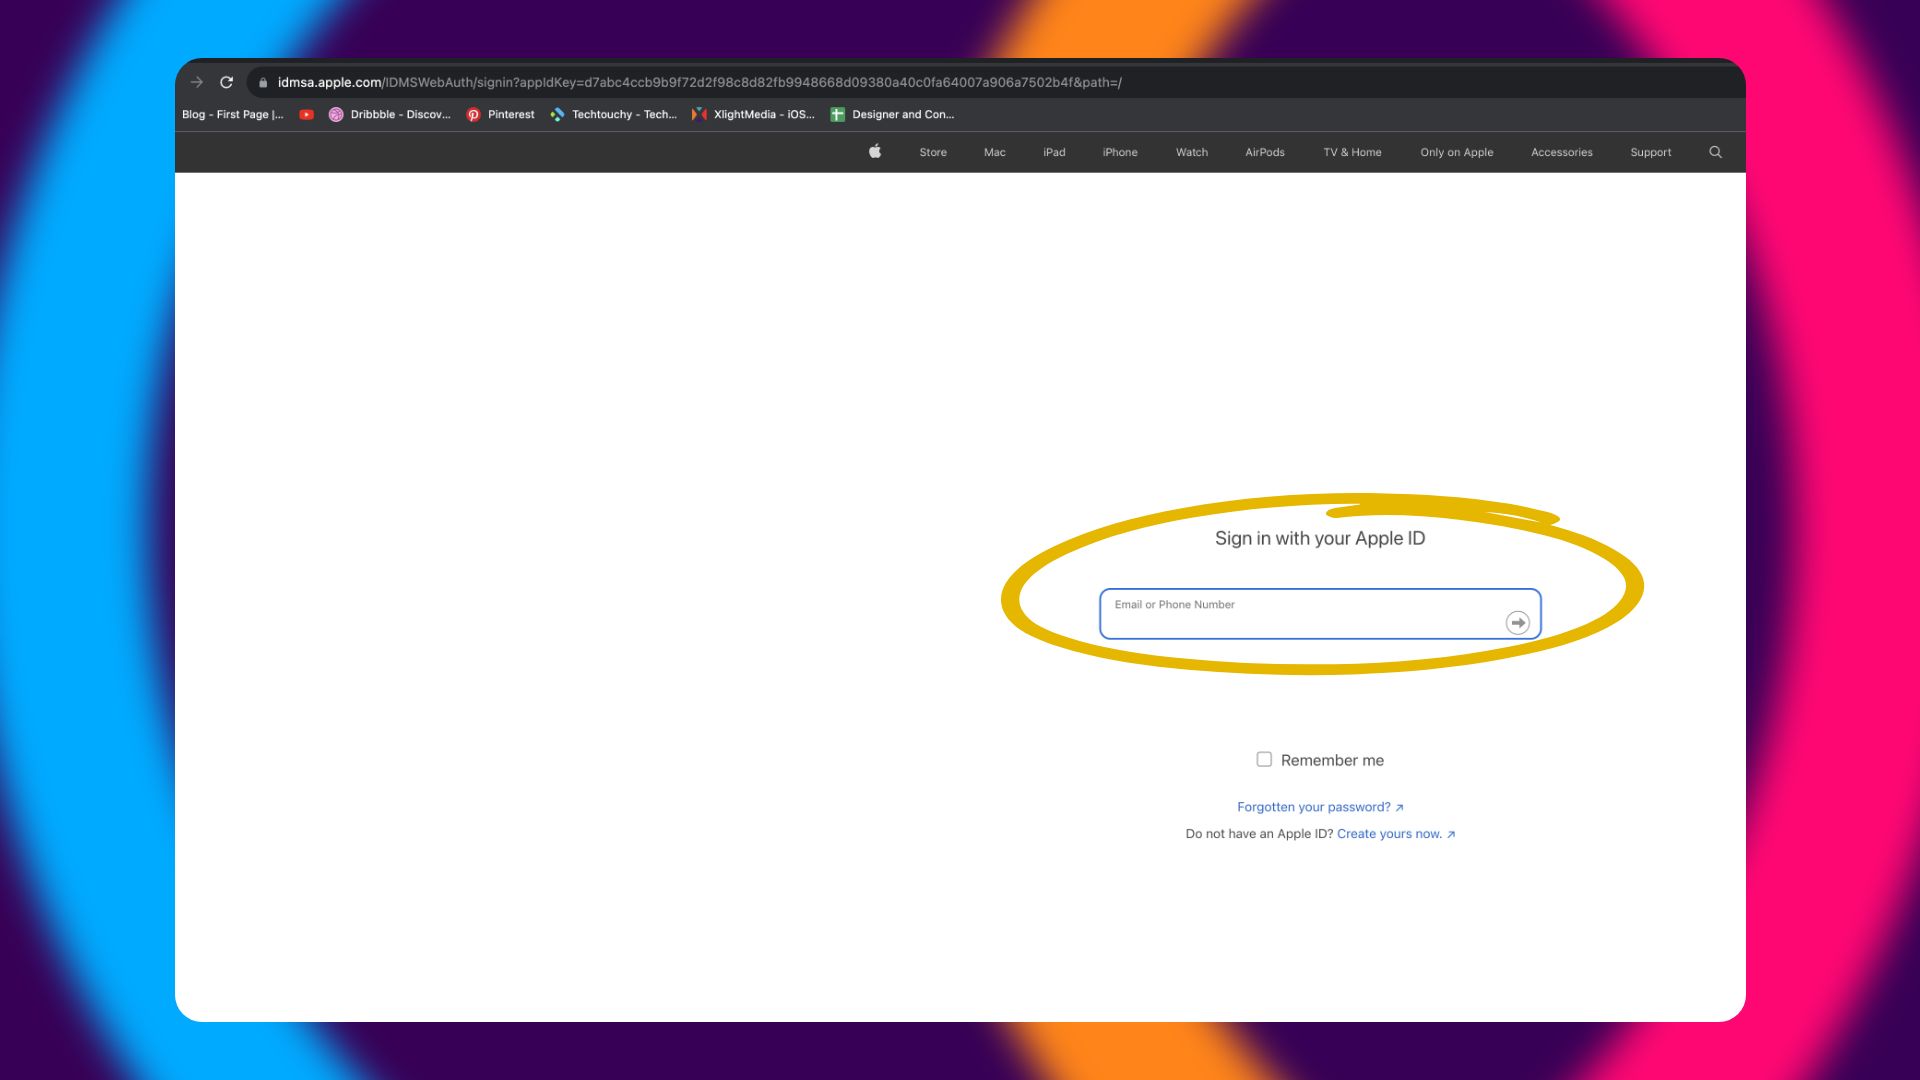The image size is (1920, 1080).
Task: Open the Store menu
Action: 933,153
